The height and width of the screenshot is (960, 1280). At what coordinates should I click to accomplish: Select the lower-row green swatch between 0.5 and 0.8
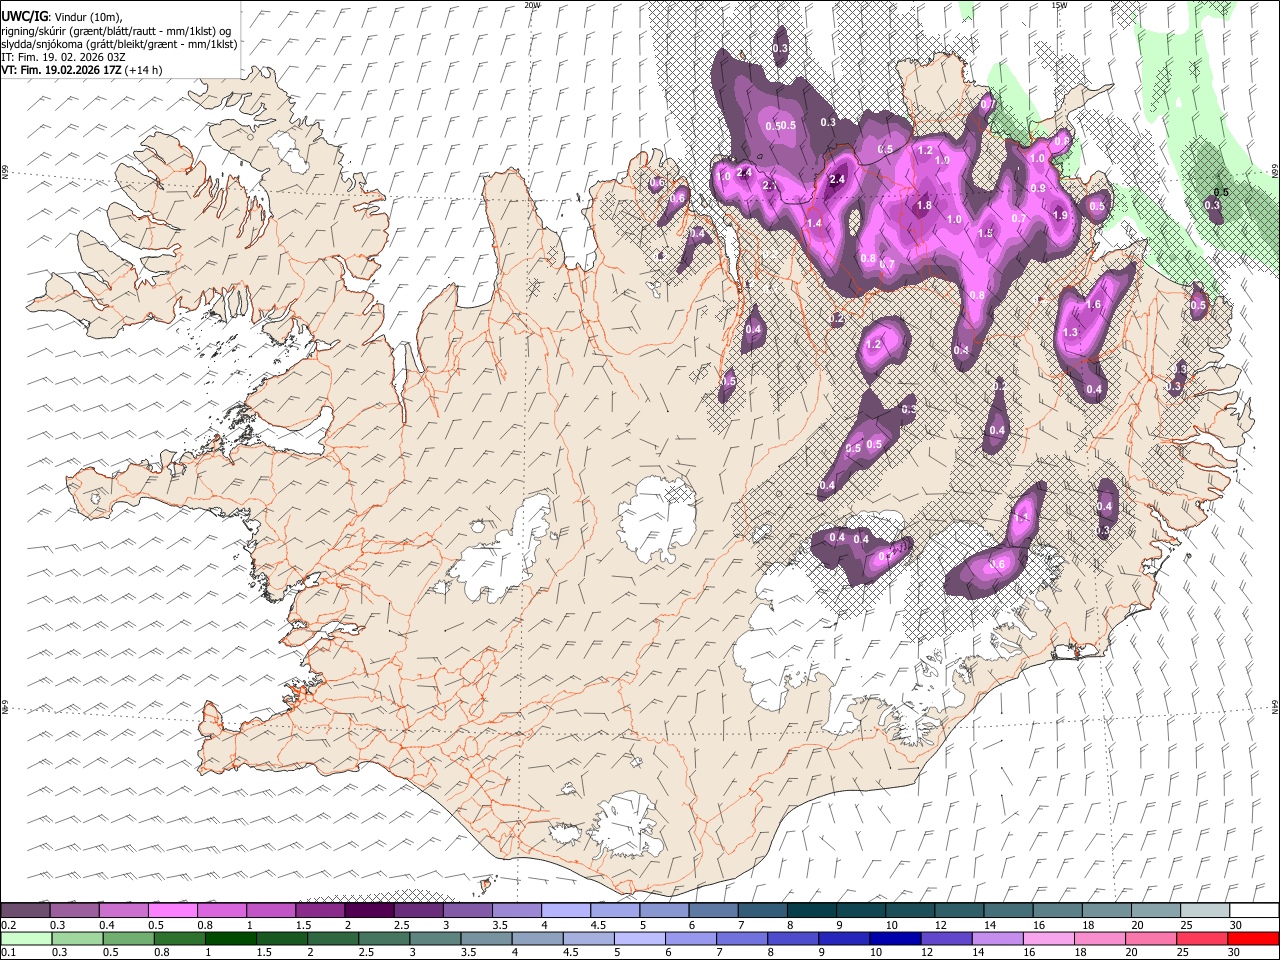[128, 938]
